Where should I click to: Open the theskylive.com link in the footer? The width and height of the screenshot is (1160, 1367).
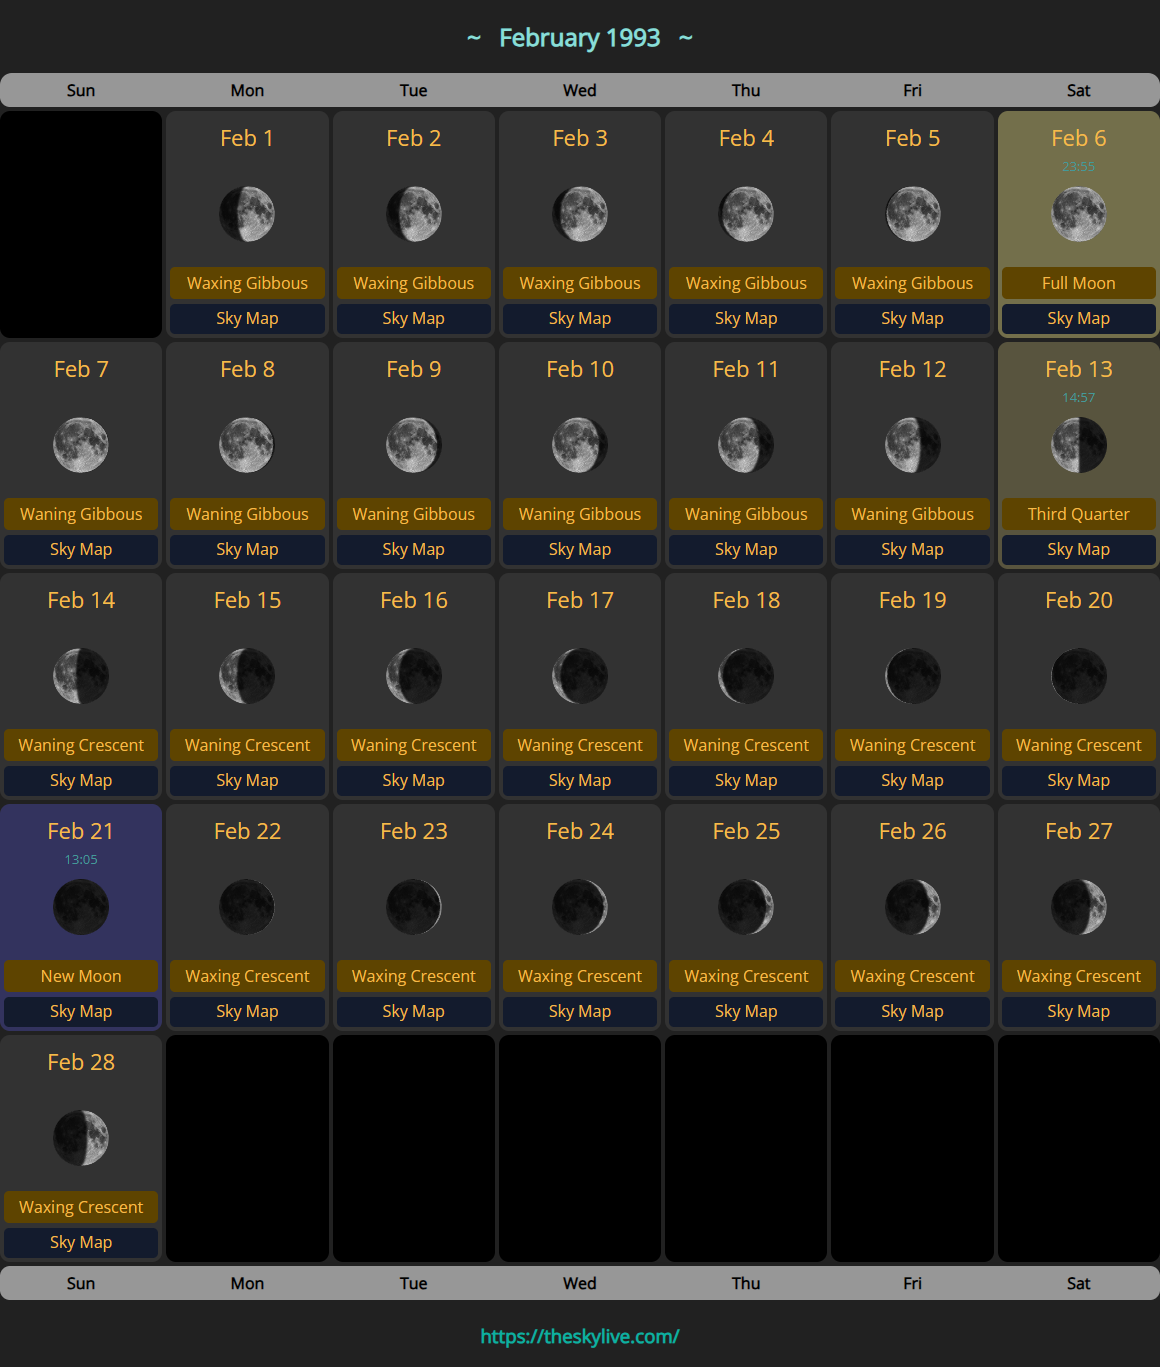pos(580,1336)
